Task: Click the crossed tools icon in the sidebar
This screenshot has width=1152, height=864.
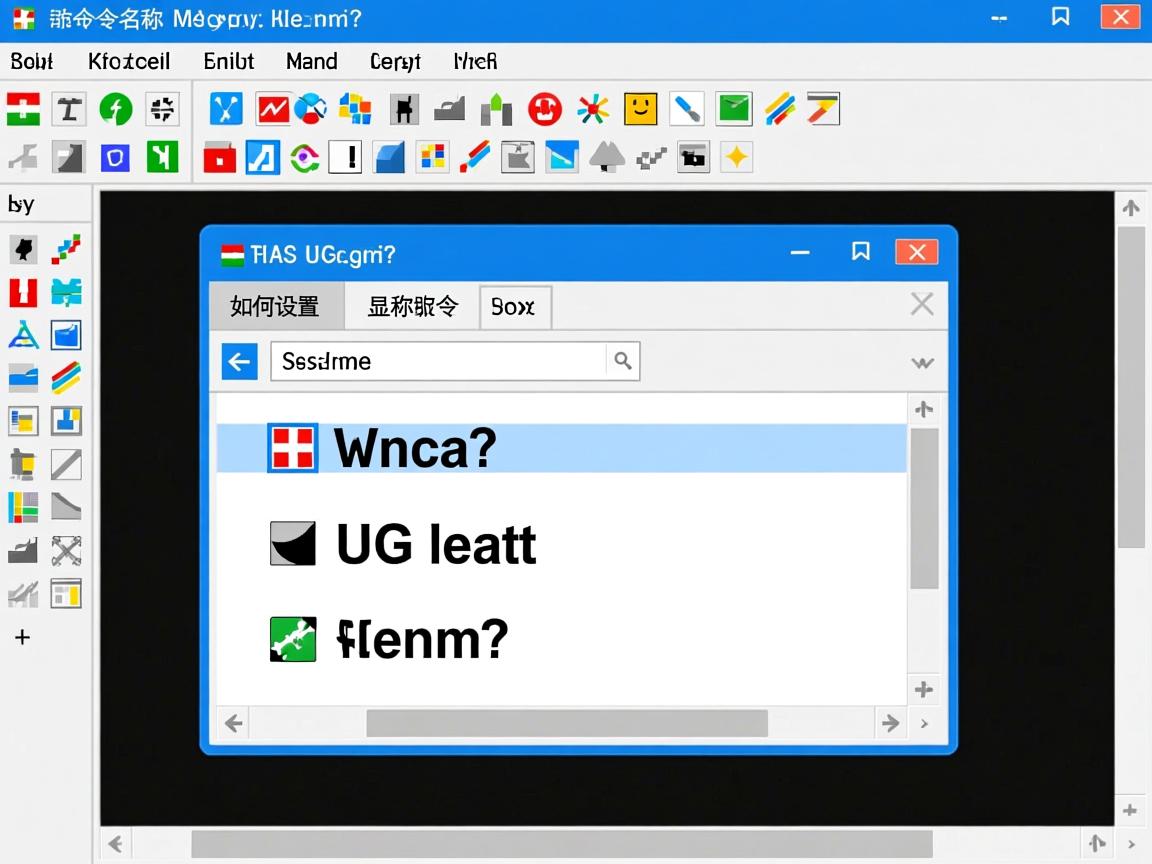Action: [66, 550]
